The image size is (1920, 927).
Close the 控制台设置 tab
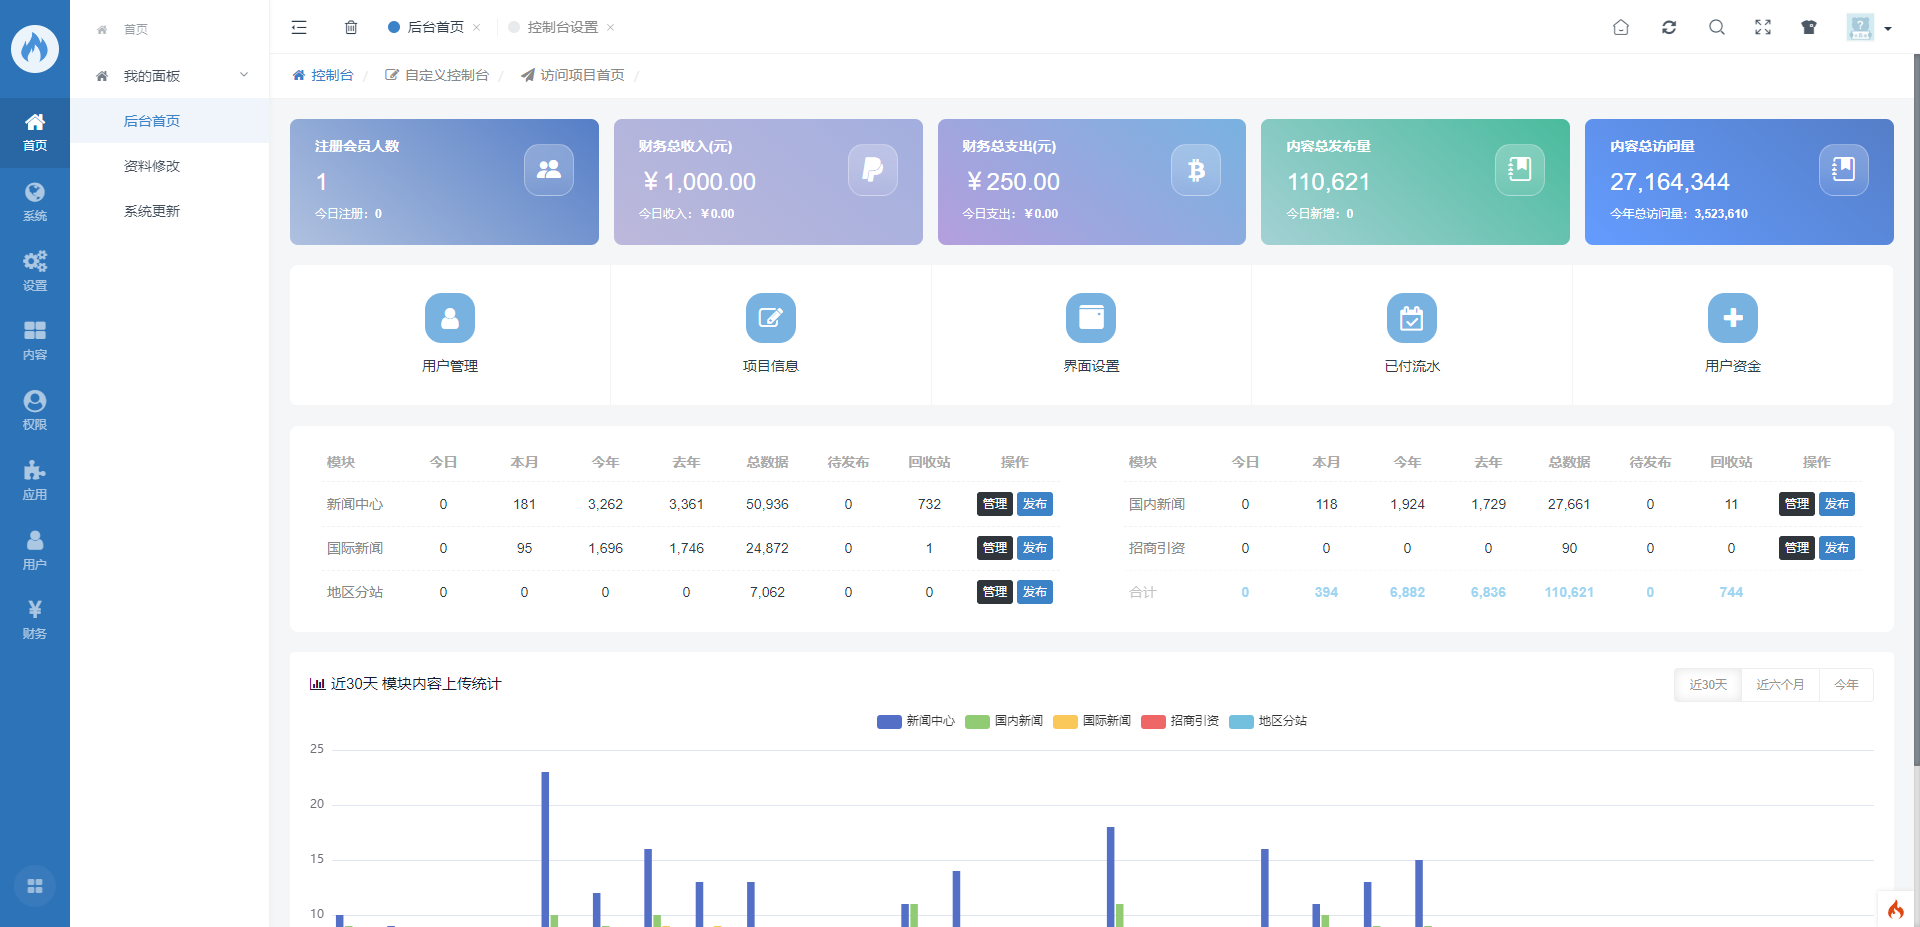(x=611, y=27)
